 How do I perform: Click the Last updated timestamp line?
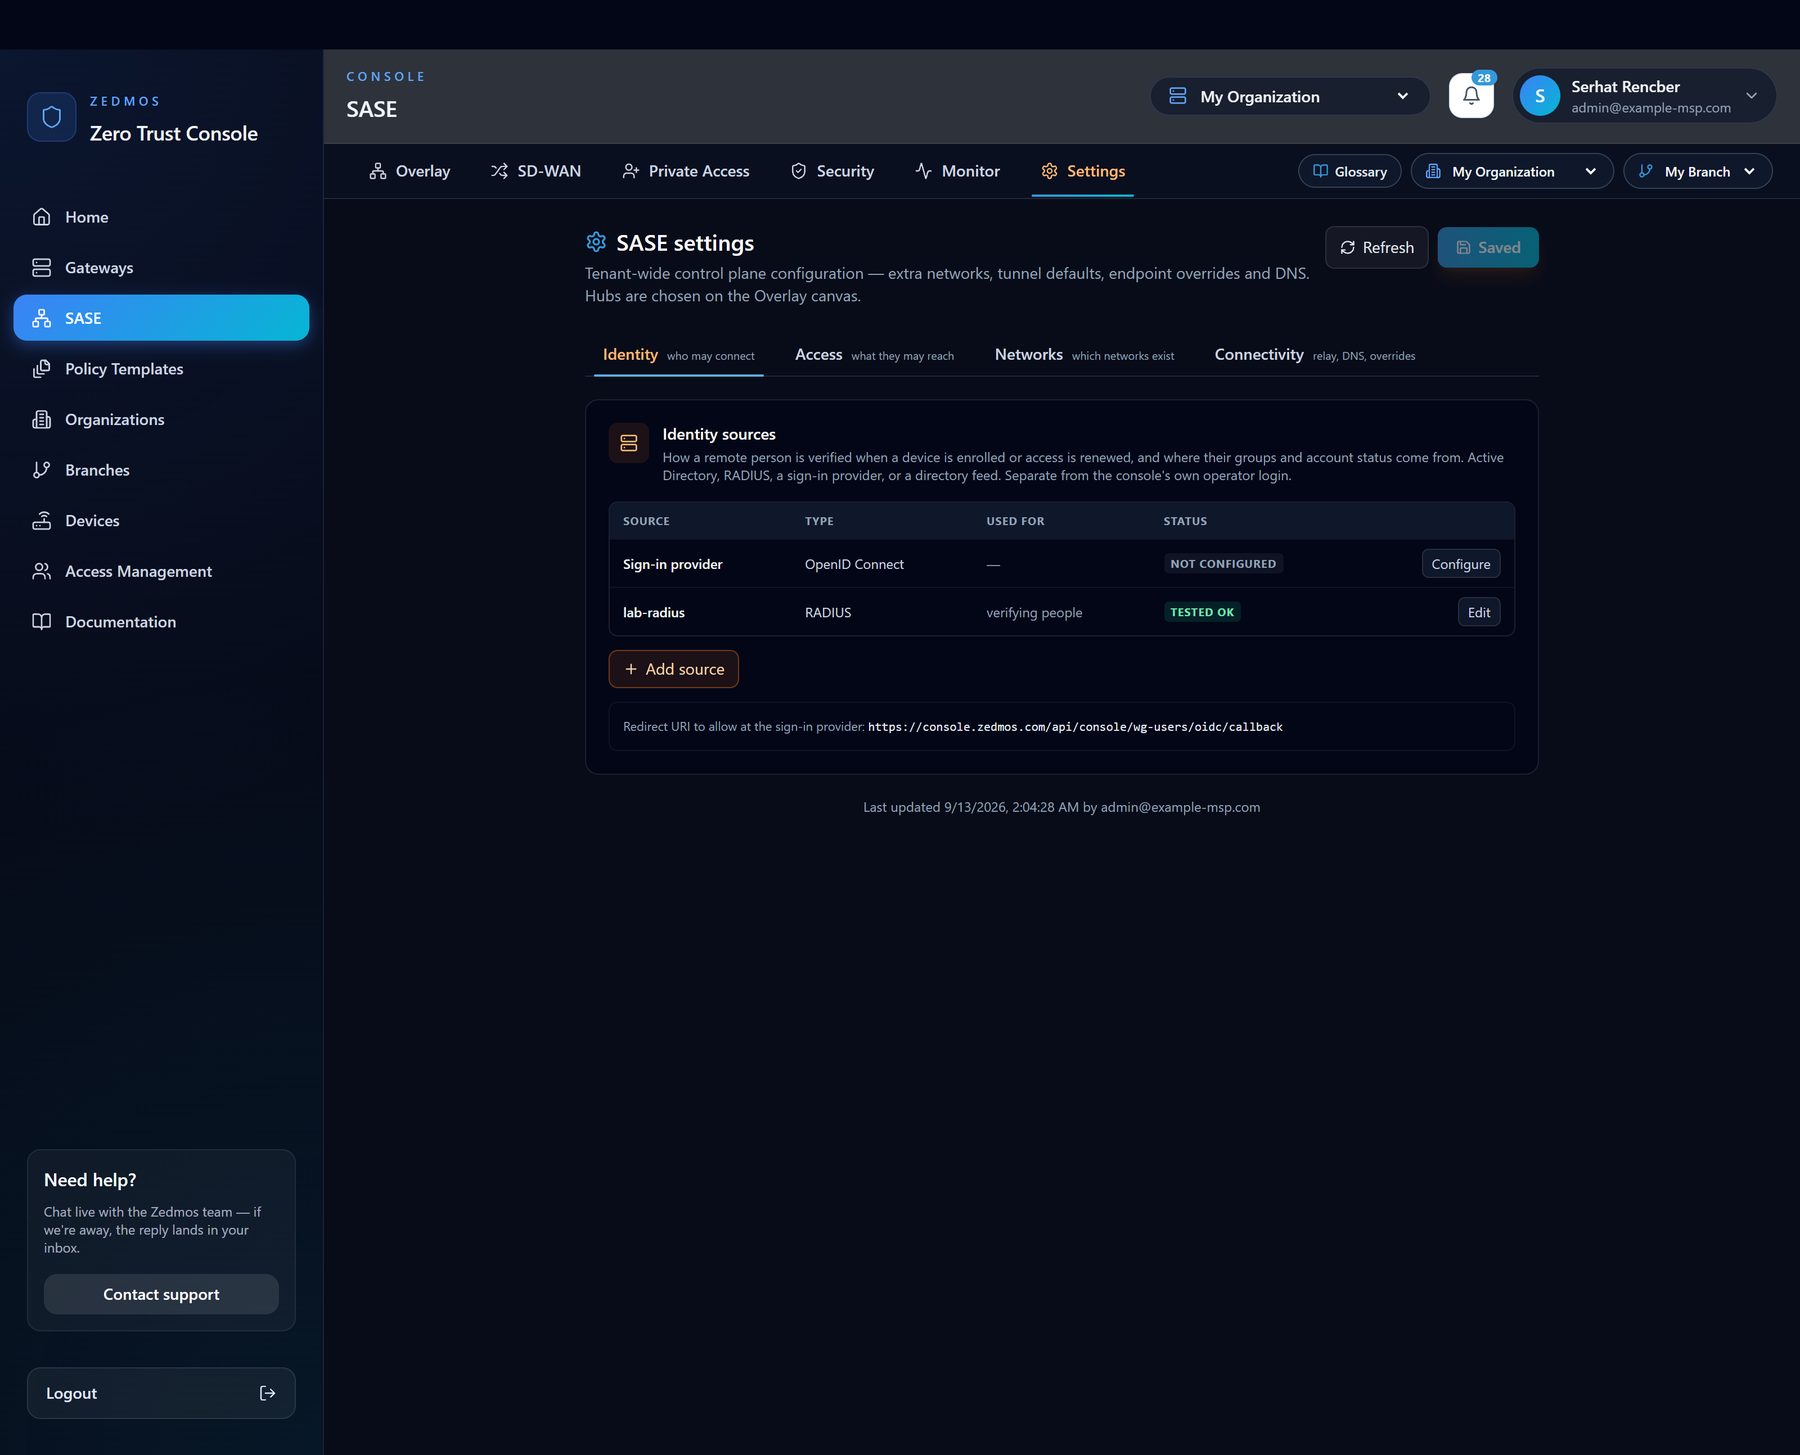click(x=1061, y=807)
